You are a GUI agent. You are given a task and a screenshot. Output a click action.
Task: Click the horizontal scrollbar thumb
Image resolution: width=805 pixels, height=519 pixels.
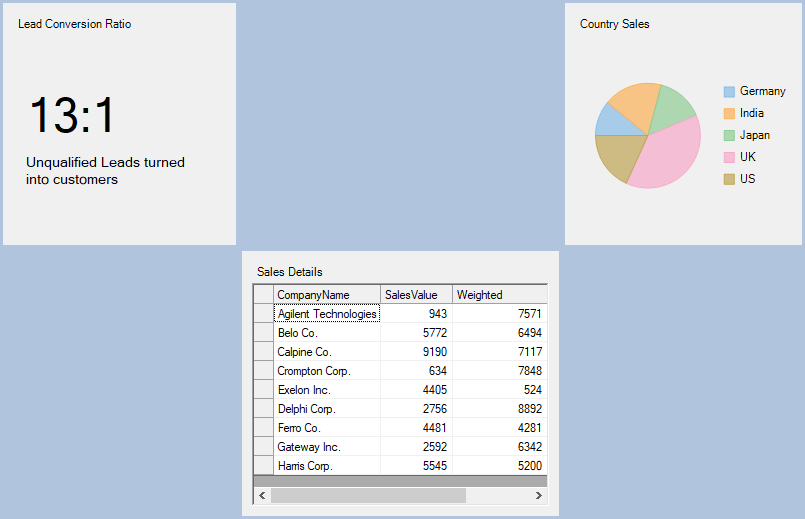368,496
